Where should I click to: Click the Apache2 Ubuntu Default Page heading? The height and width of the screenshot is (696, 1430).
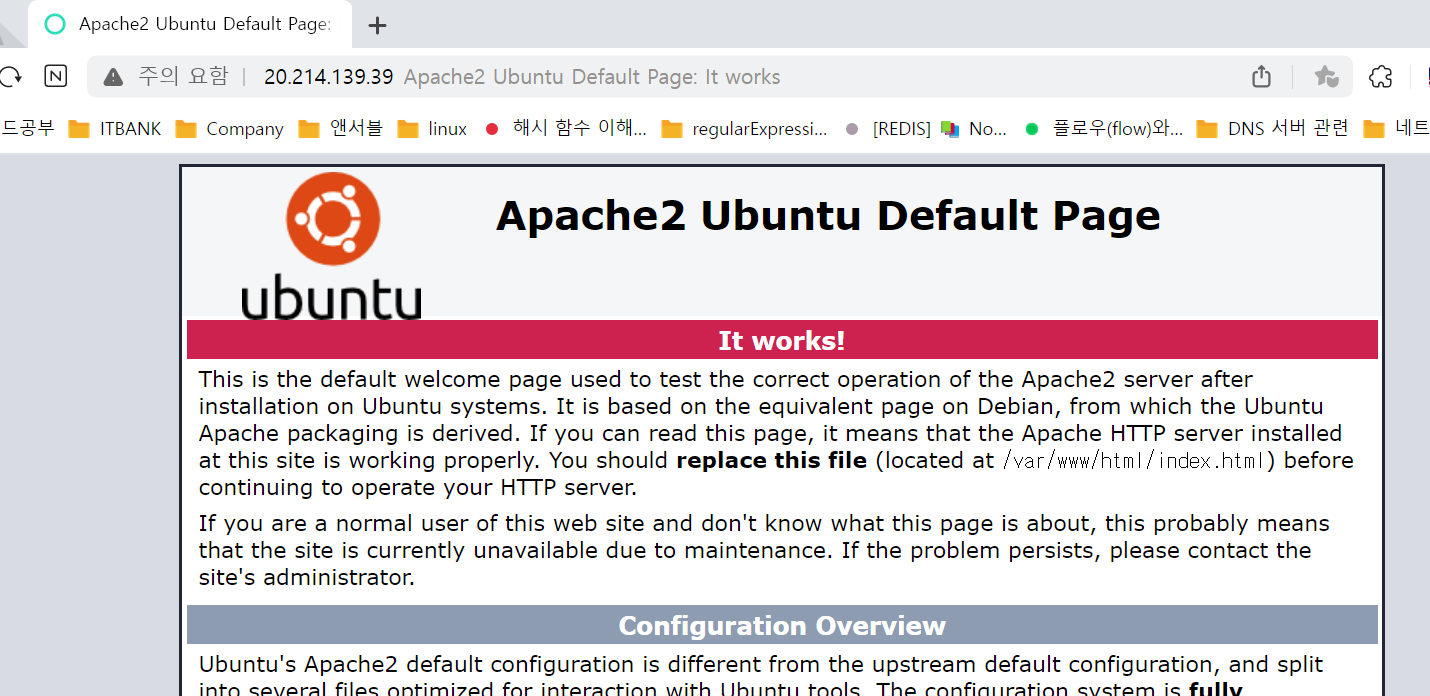[x=828, y=216]
